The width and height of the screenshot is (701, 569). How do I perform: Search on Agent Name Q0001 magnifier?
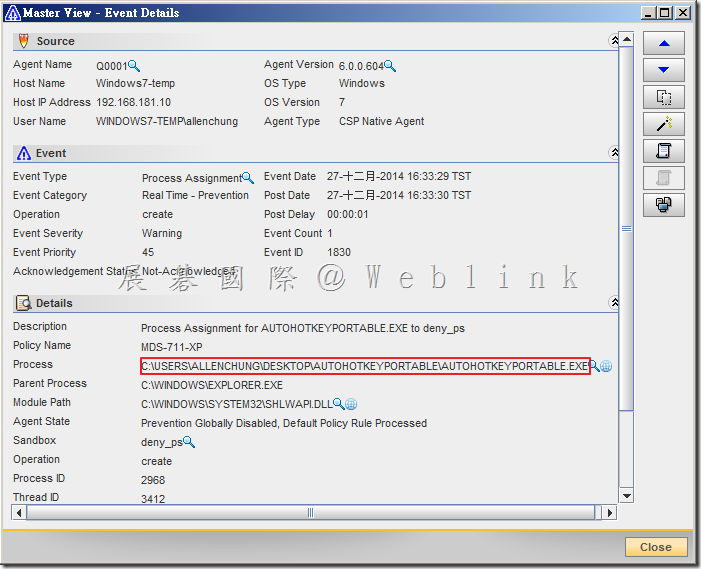pyautogui.click(x=134, y=66)
